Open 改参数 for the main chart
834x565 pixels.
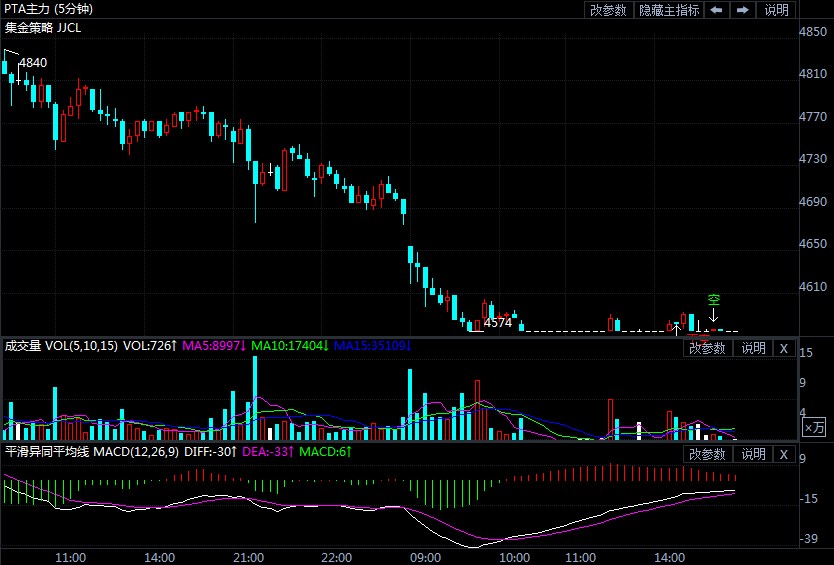click(608, 10)
